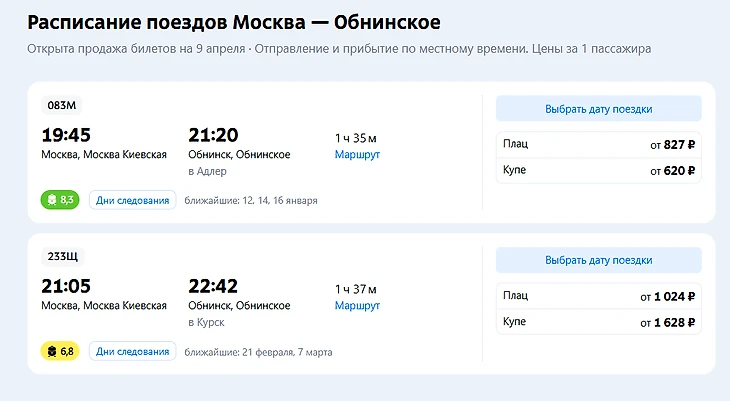Click the в Адлер destination text
This screenshot has width=730, height=401.
pyautogui.click(x=207, y=171)
